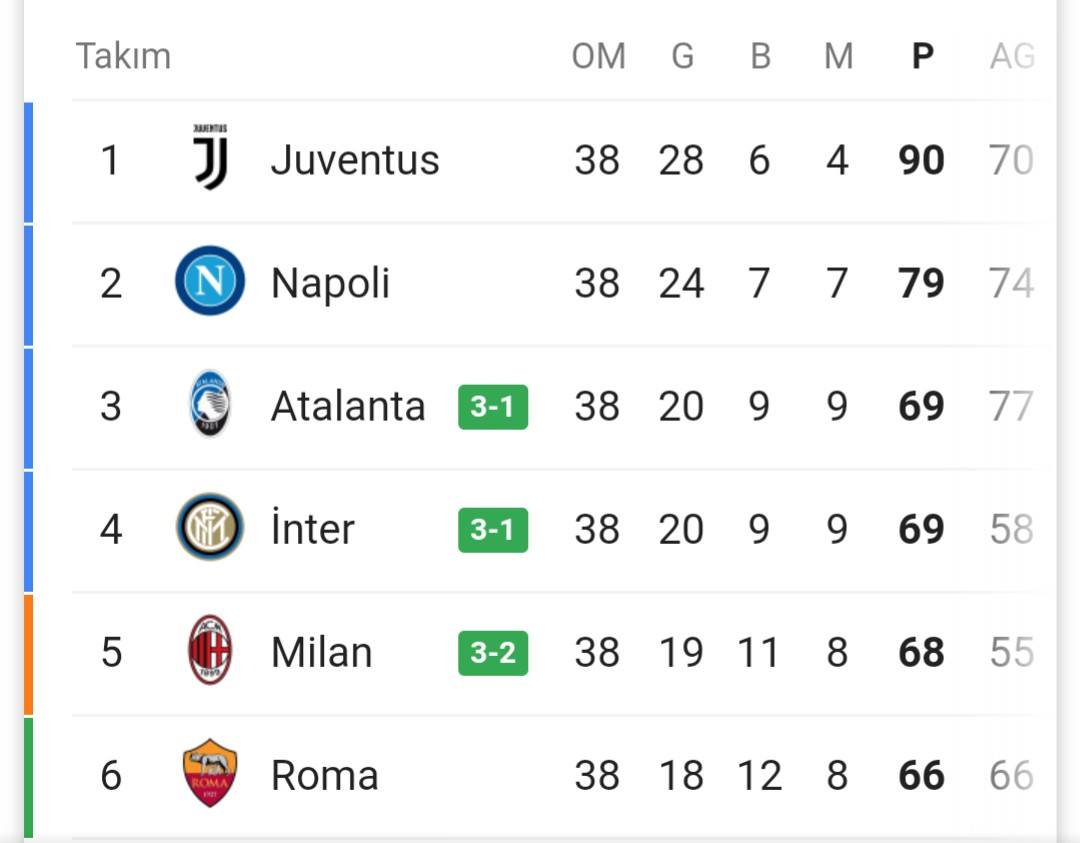The image size is (1080, 843).
Task: Click the Inter club crest
Action: pos(210,527)
